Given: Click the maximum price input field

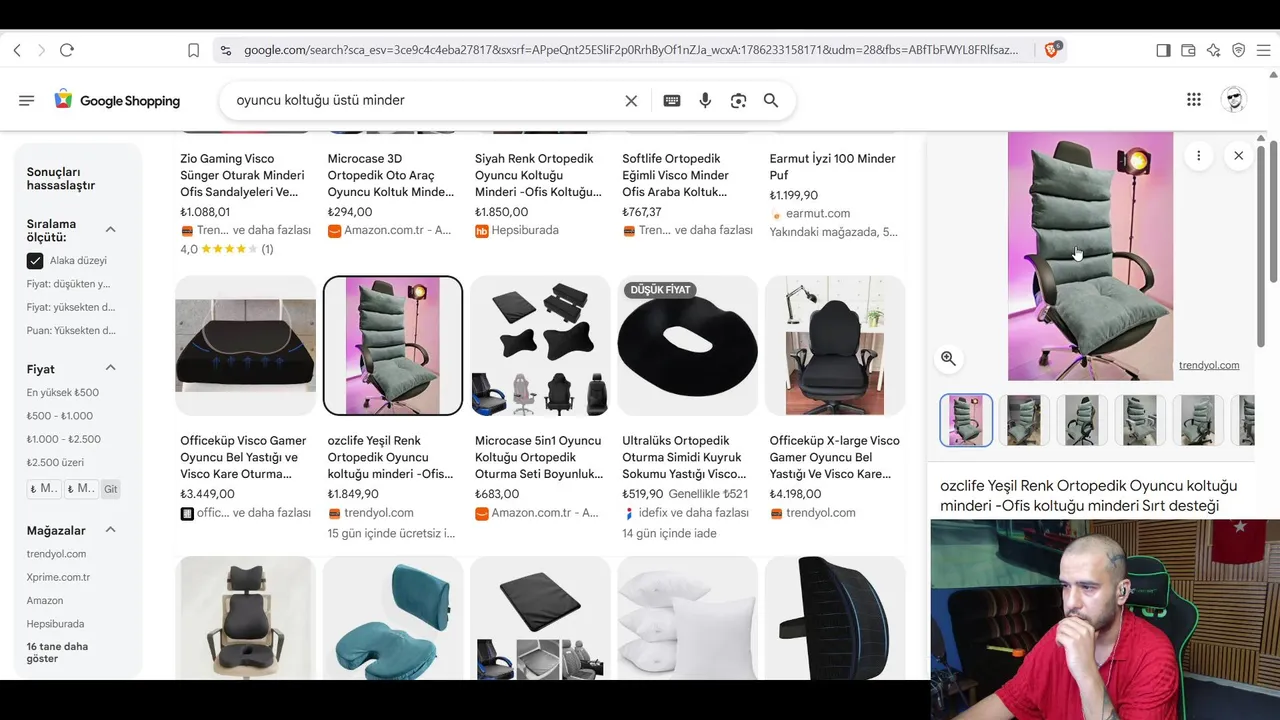Looking at the screenshot, I should click(81, 489).
